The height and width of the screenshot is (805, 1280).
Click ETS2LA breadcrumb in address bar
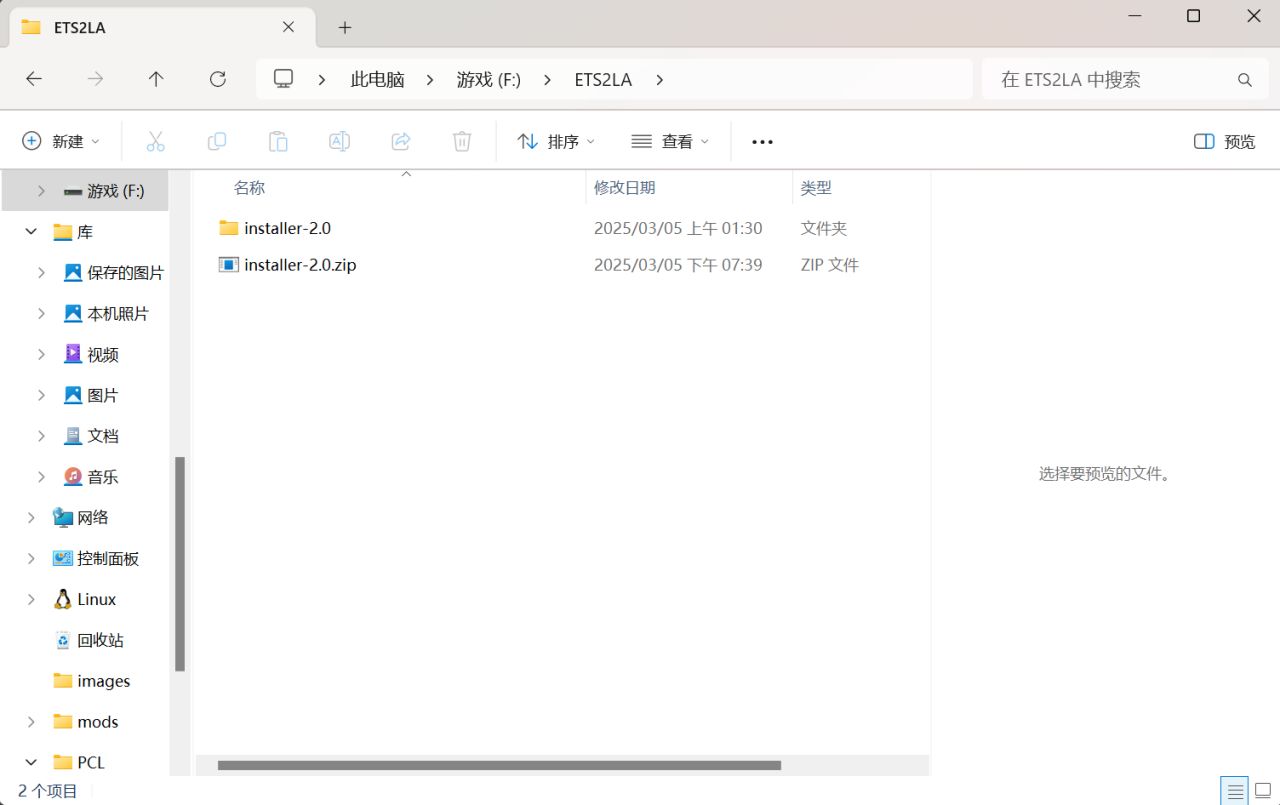point(603,80)
